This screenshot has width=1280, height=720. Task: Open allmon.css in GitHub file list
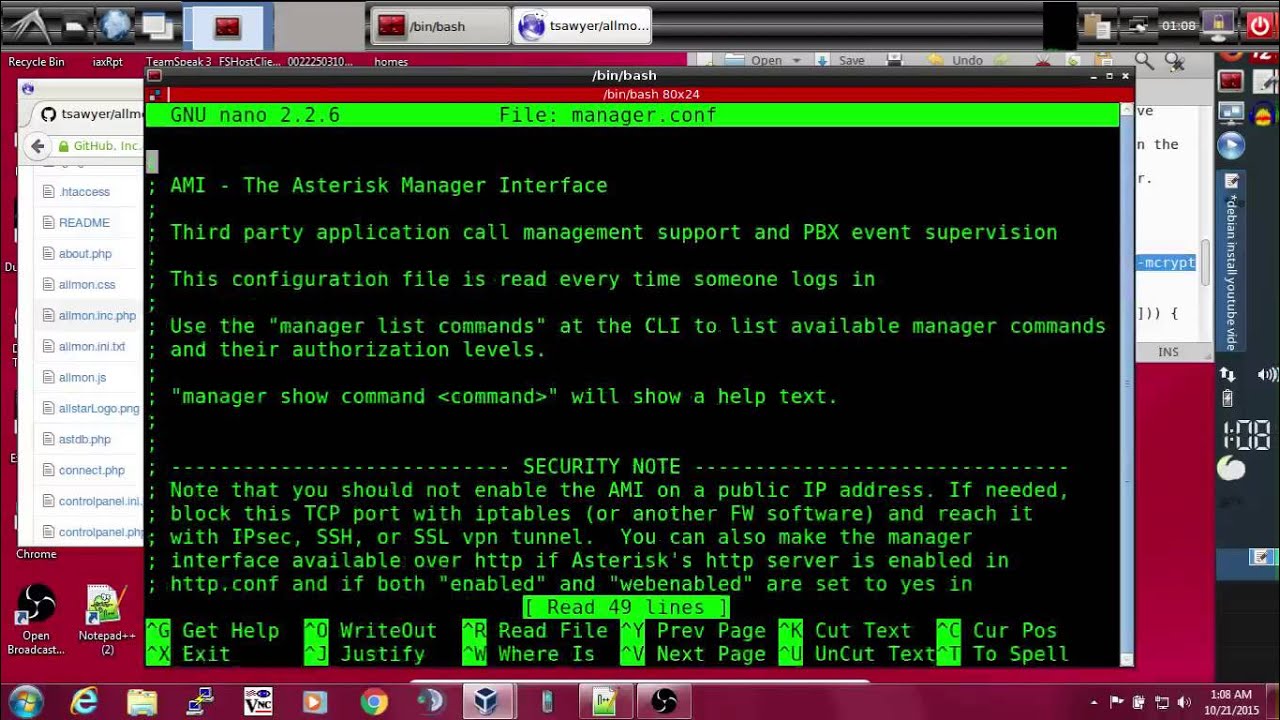[87, 285]
